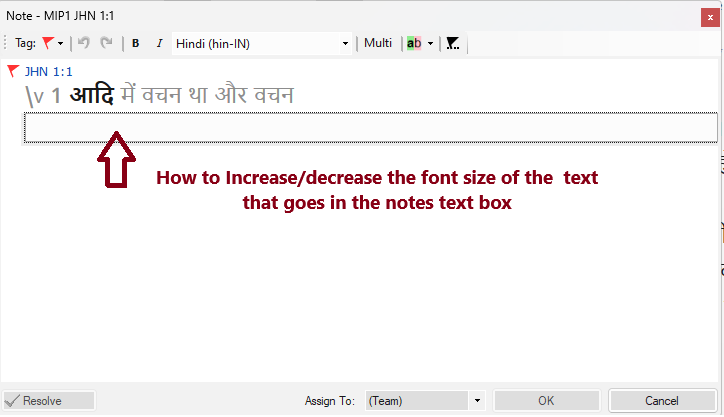This screenshot has width=724, height=417.
Task: Click the bold word आदि in verse text
Action: click(x=91, y=95)
